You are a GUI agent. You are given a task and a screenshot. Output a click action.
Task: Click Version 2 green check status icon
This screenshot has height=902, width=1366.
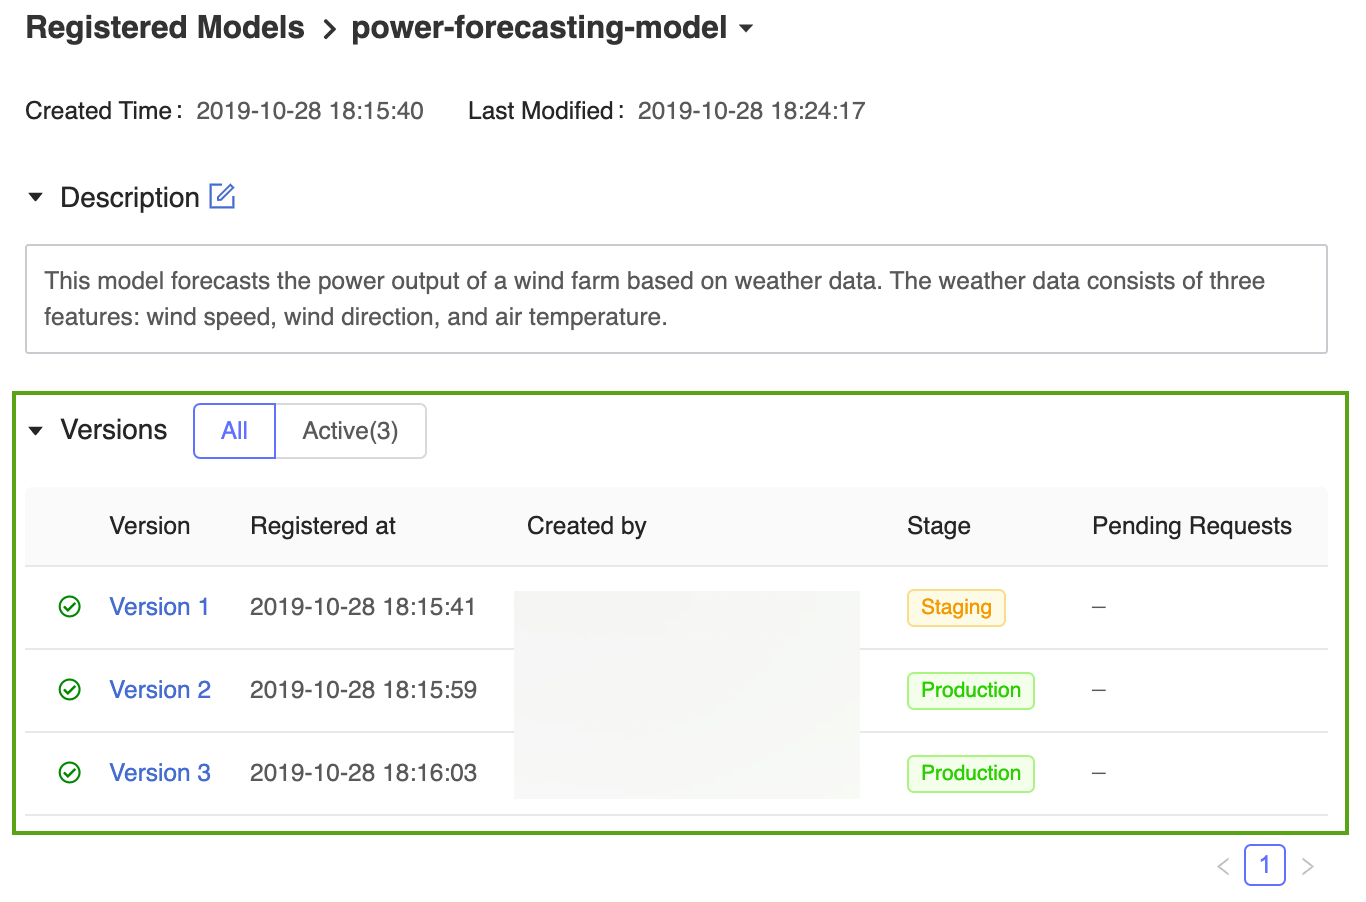70,690
